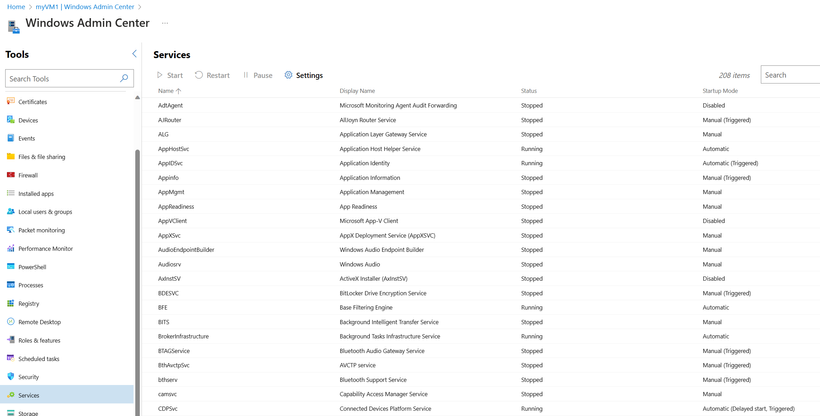Focus the services Search box

coord(790,75)
